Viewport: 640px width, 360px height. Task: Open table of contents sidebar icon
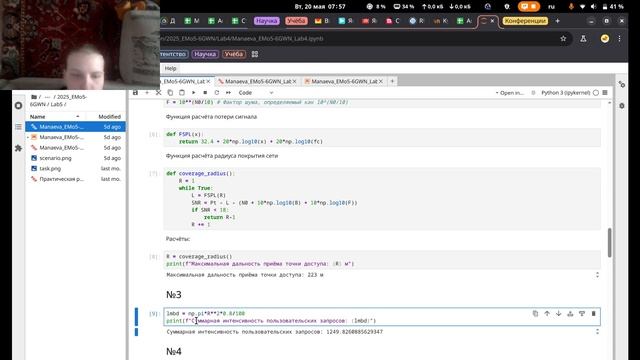(x=18, y=127)
